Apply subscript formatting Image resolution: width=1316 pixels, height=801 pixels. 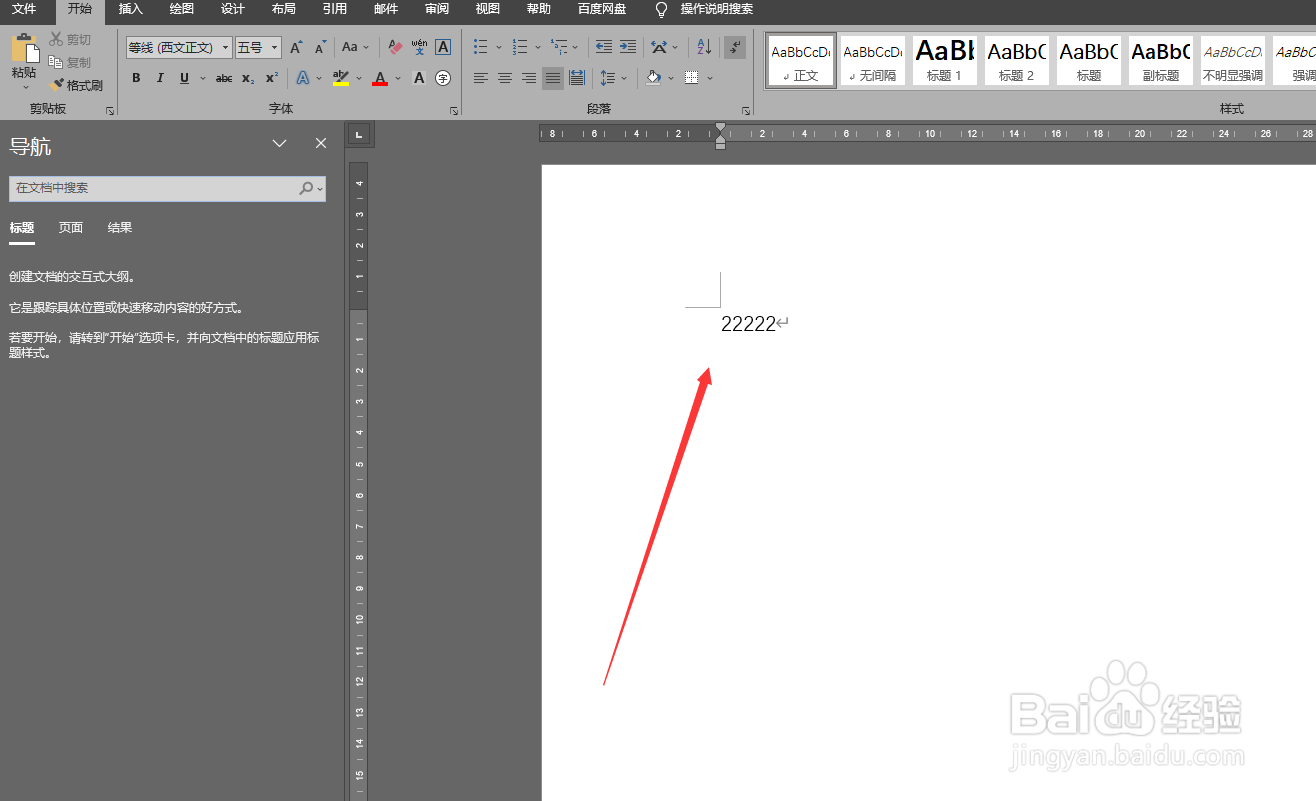pos(248,78)
